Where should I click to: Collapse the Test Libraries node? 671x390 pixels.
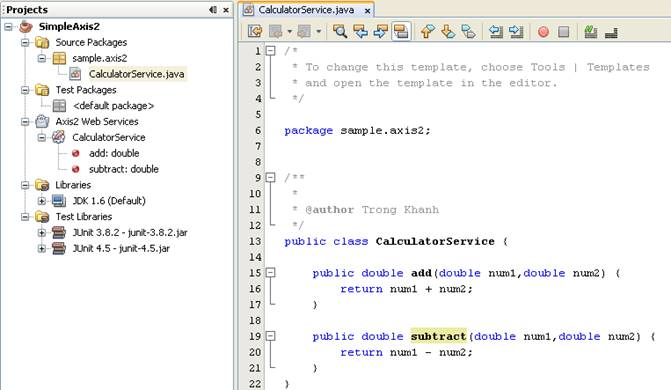click(25, 217)
